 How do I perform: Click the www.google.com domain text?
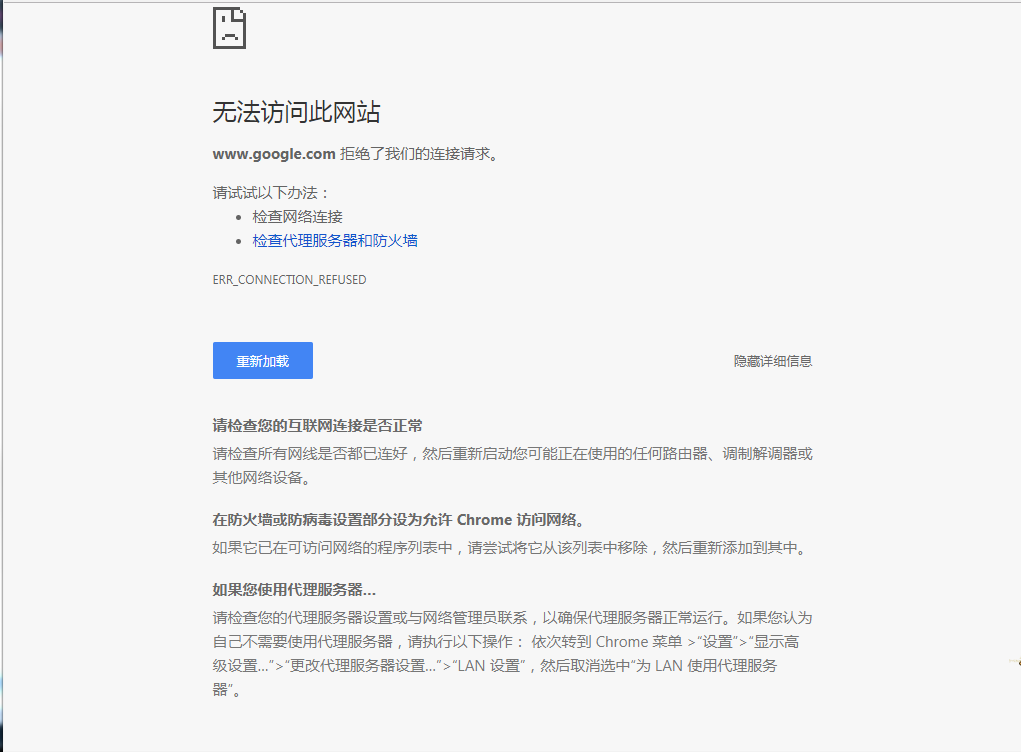tap(273, 154)
